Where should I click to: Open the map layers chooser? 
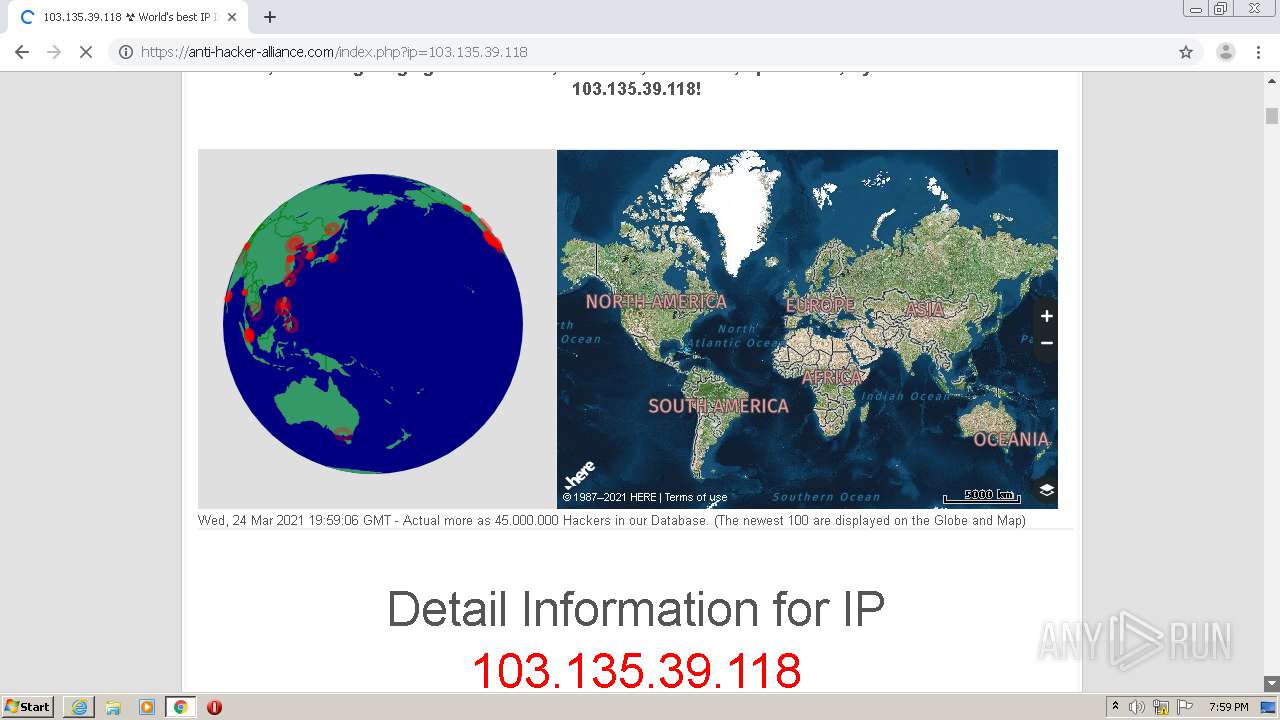pos(1046,490)
